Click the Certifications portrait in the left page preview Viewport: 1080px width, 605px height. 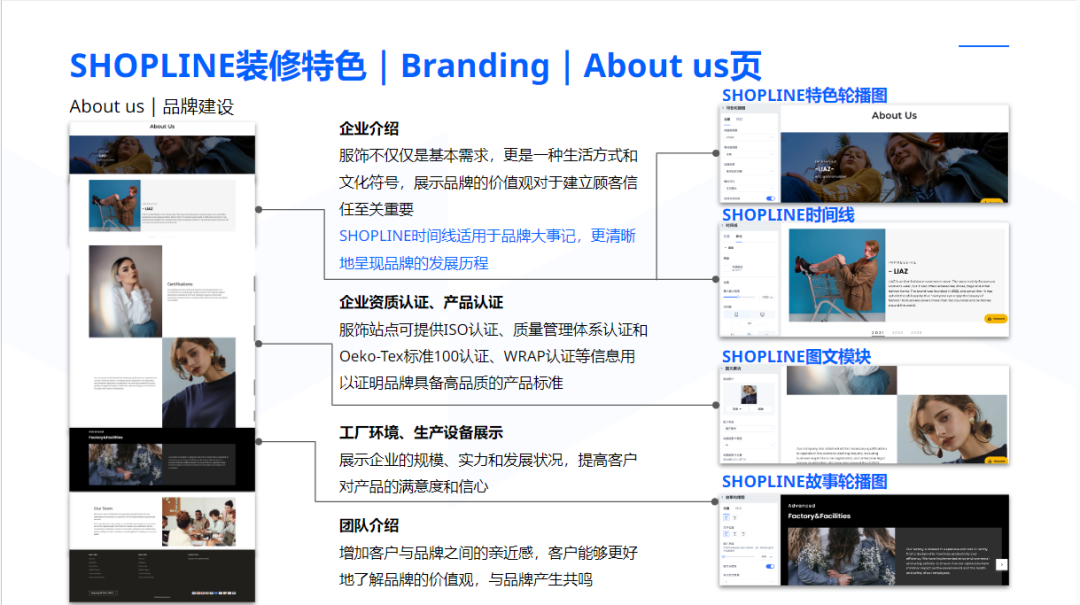click(125, 291)
